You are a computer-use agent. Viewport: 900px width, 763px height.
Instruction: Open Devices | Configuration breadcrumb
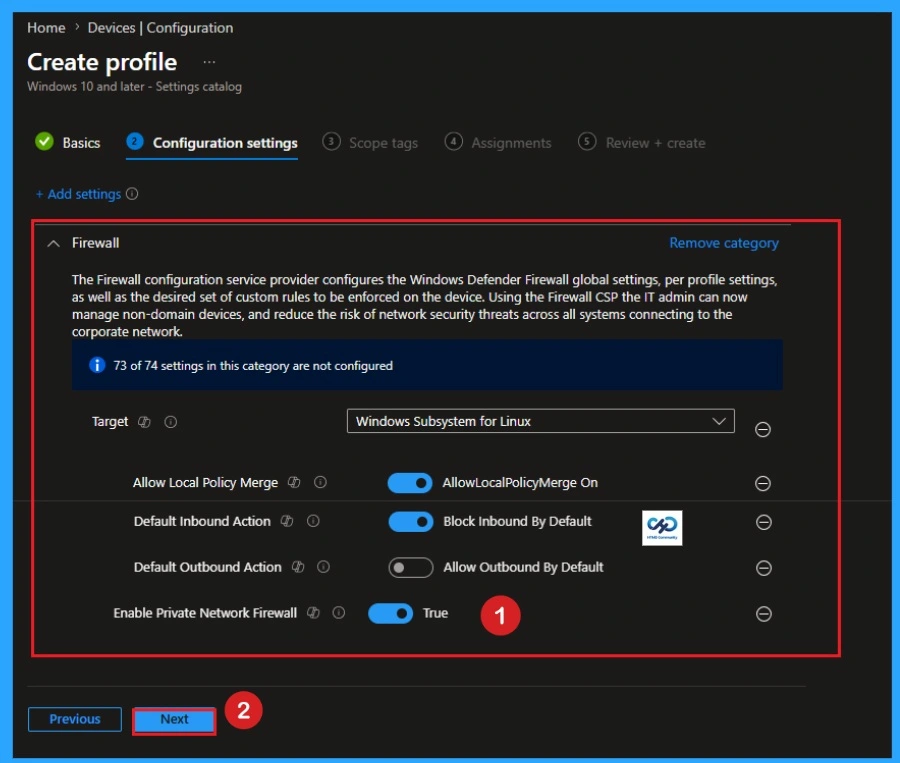click(x=160, y=28)
